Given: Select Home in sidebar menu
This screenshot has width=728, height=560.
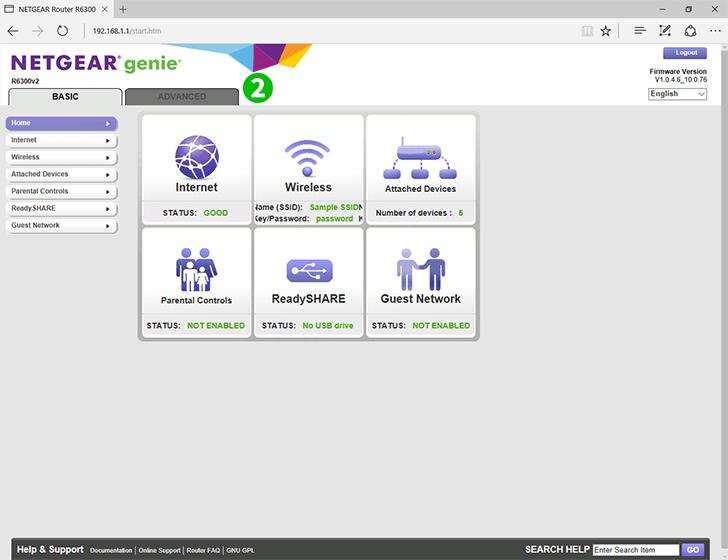Looking at the screenshot, I should (x=61, y=123).
